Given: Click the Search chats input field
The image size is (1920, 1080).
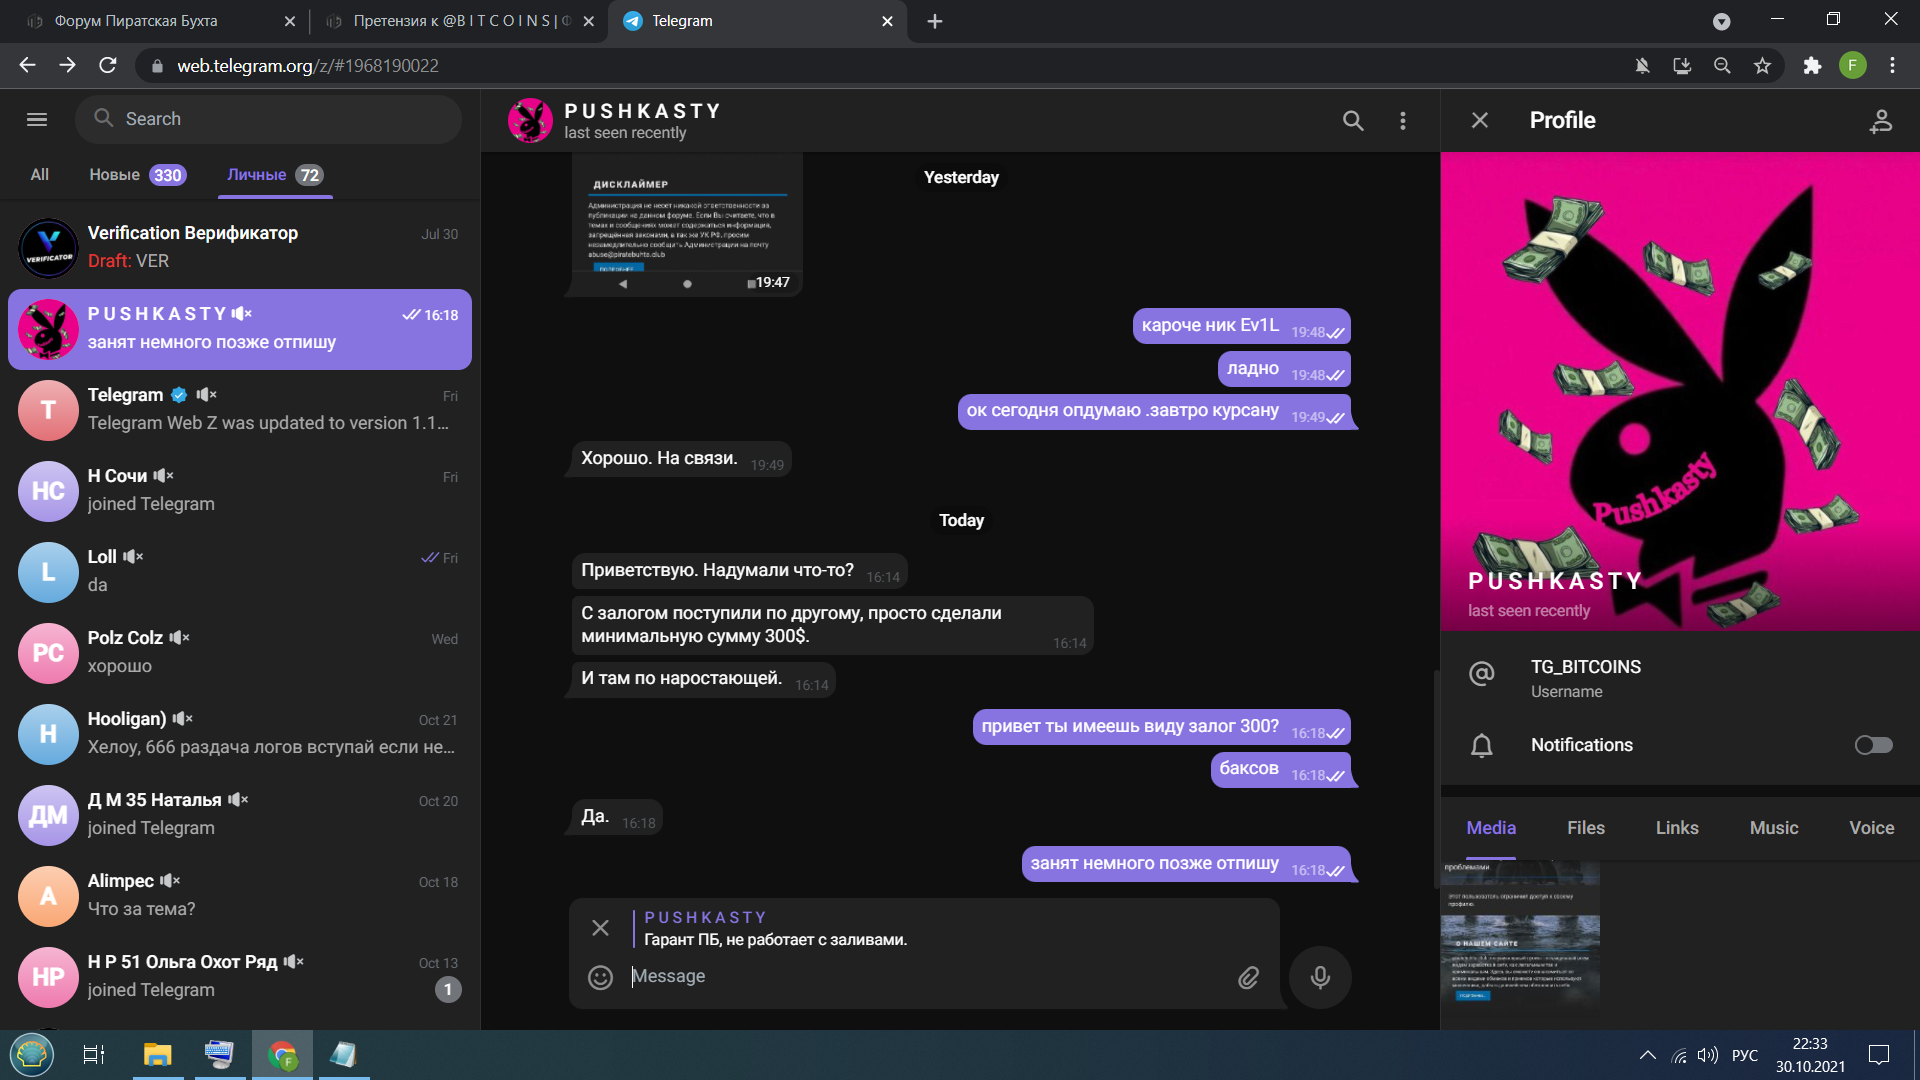Looking at the screenshot, I should pyautogui.click(x=268, y=119).
